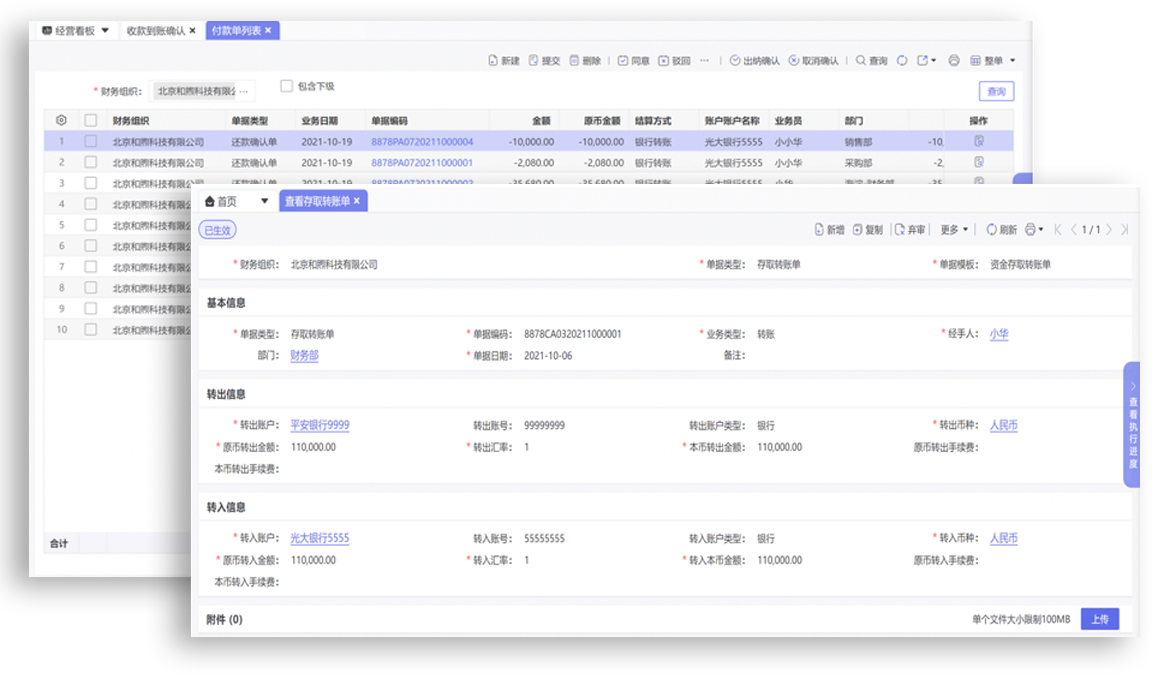This screenshot has height=680, width=1168.
Task: Click the 财务组织 input field
Action: [x=202, y=91]
